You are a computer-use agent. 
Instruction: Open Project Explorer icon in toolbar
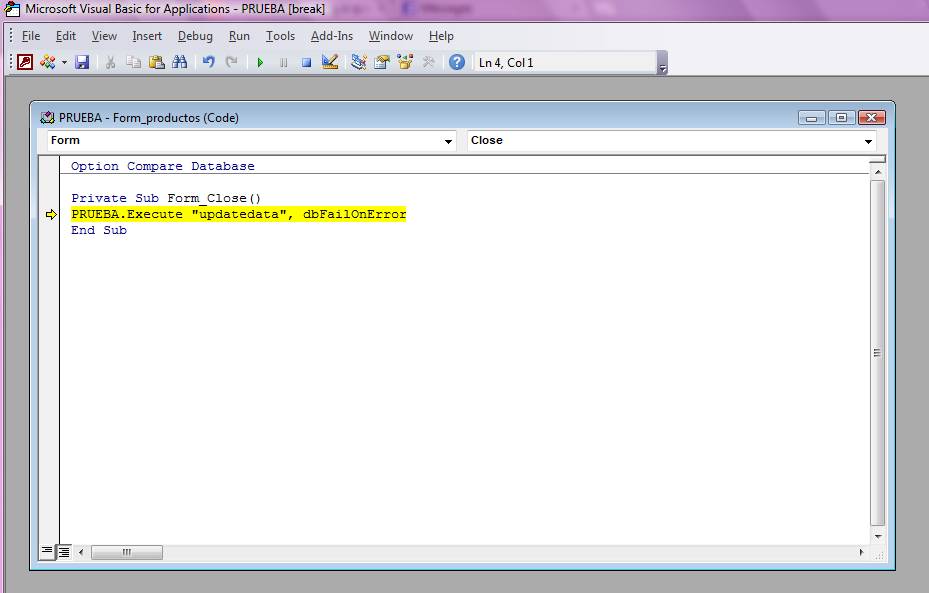(x=358, y=62)
